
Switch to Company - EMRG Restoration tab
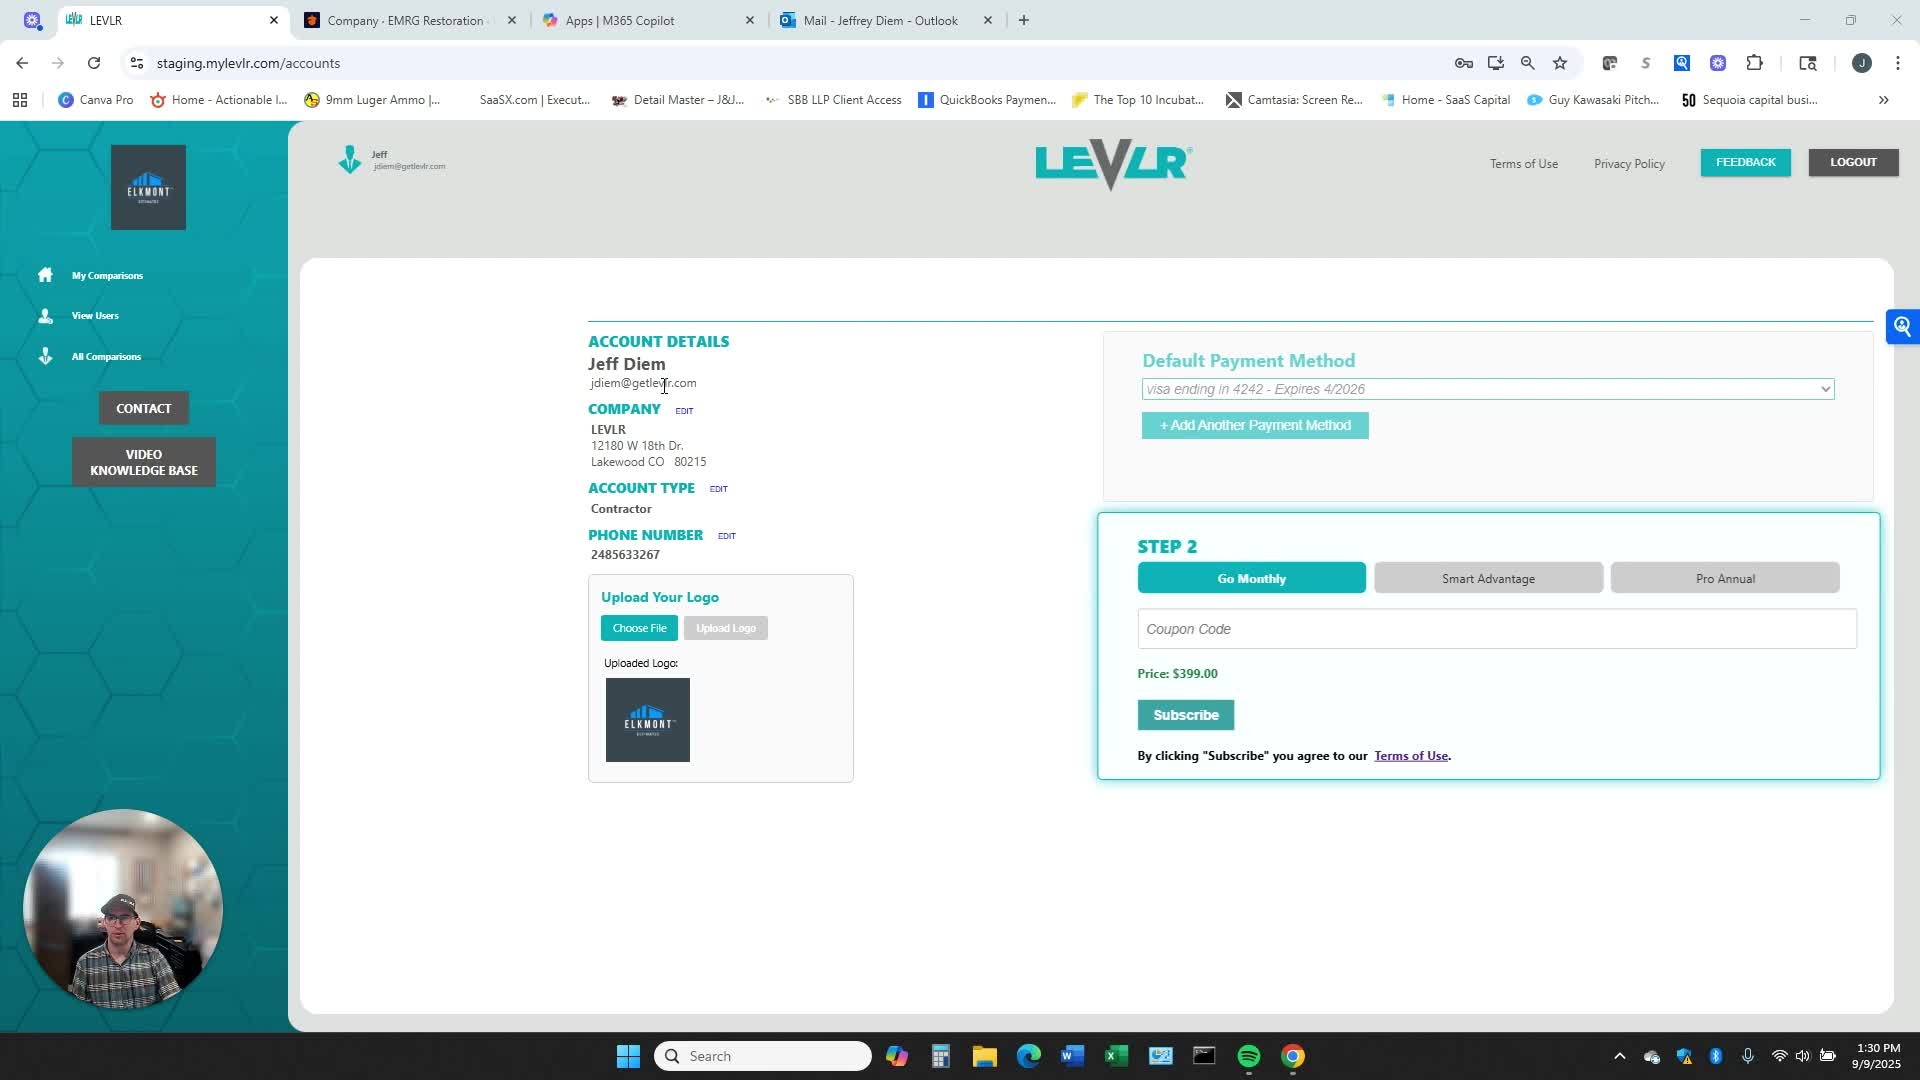405,20
